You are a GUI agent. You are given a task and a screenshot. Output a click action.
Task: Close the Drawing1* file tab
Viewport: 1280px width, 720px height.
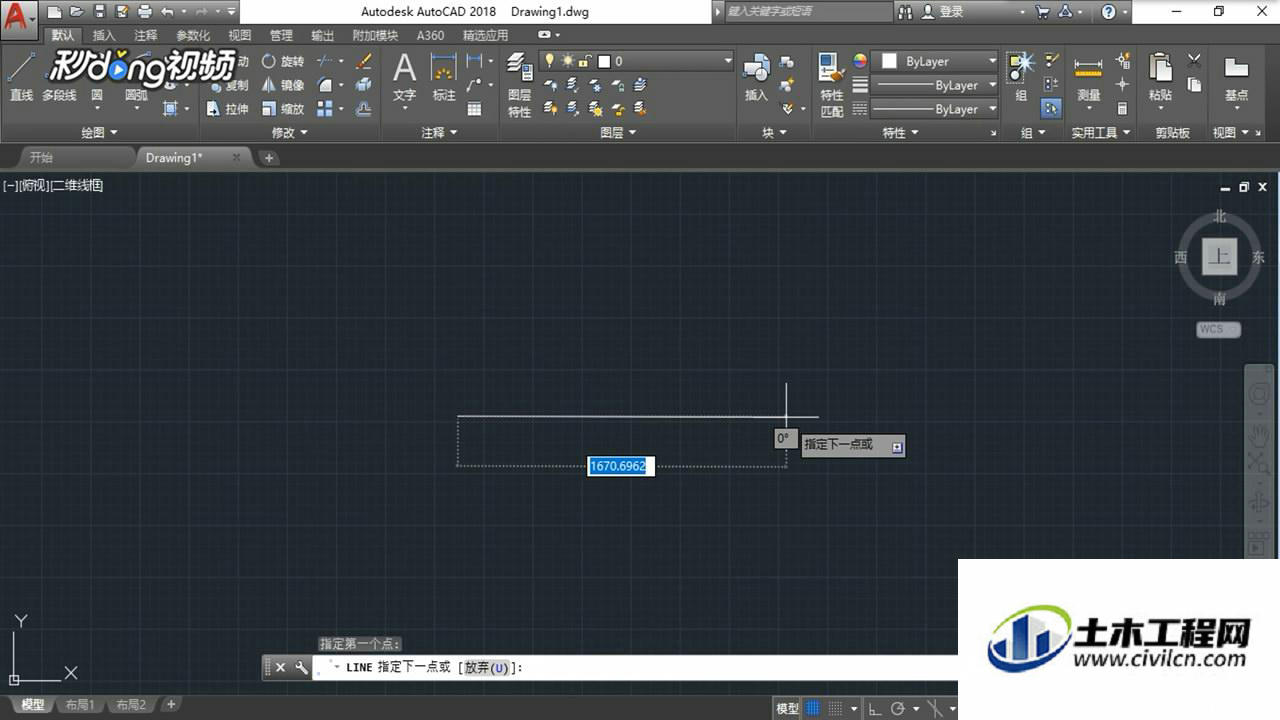[237, 157]
